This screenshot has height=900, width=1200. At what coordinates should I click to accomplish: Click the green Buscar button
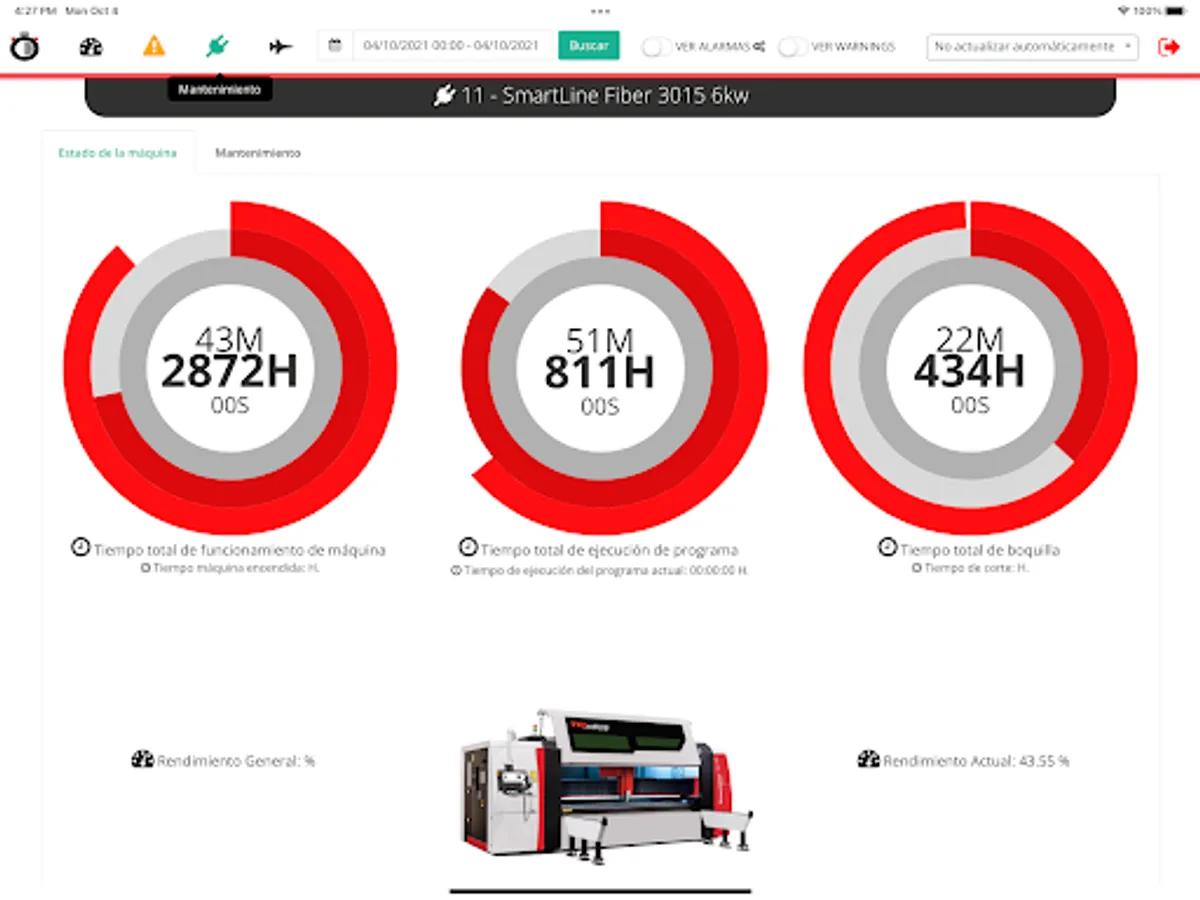[589, 46]
